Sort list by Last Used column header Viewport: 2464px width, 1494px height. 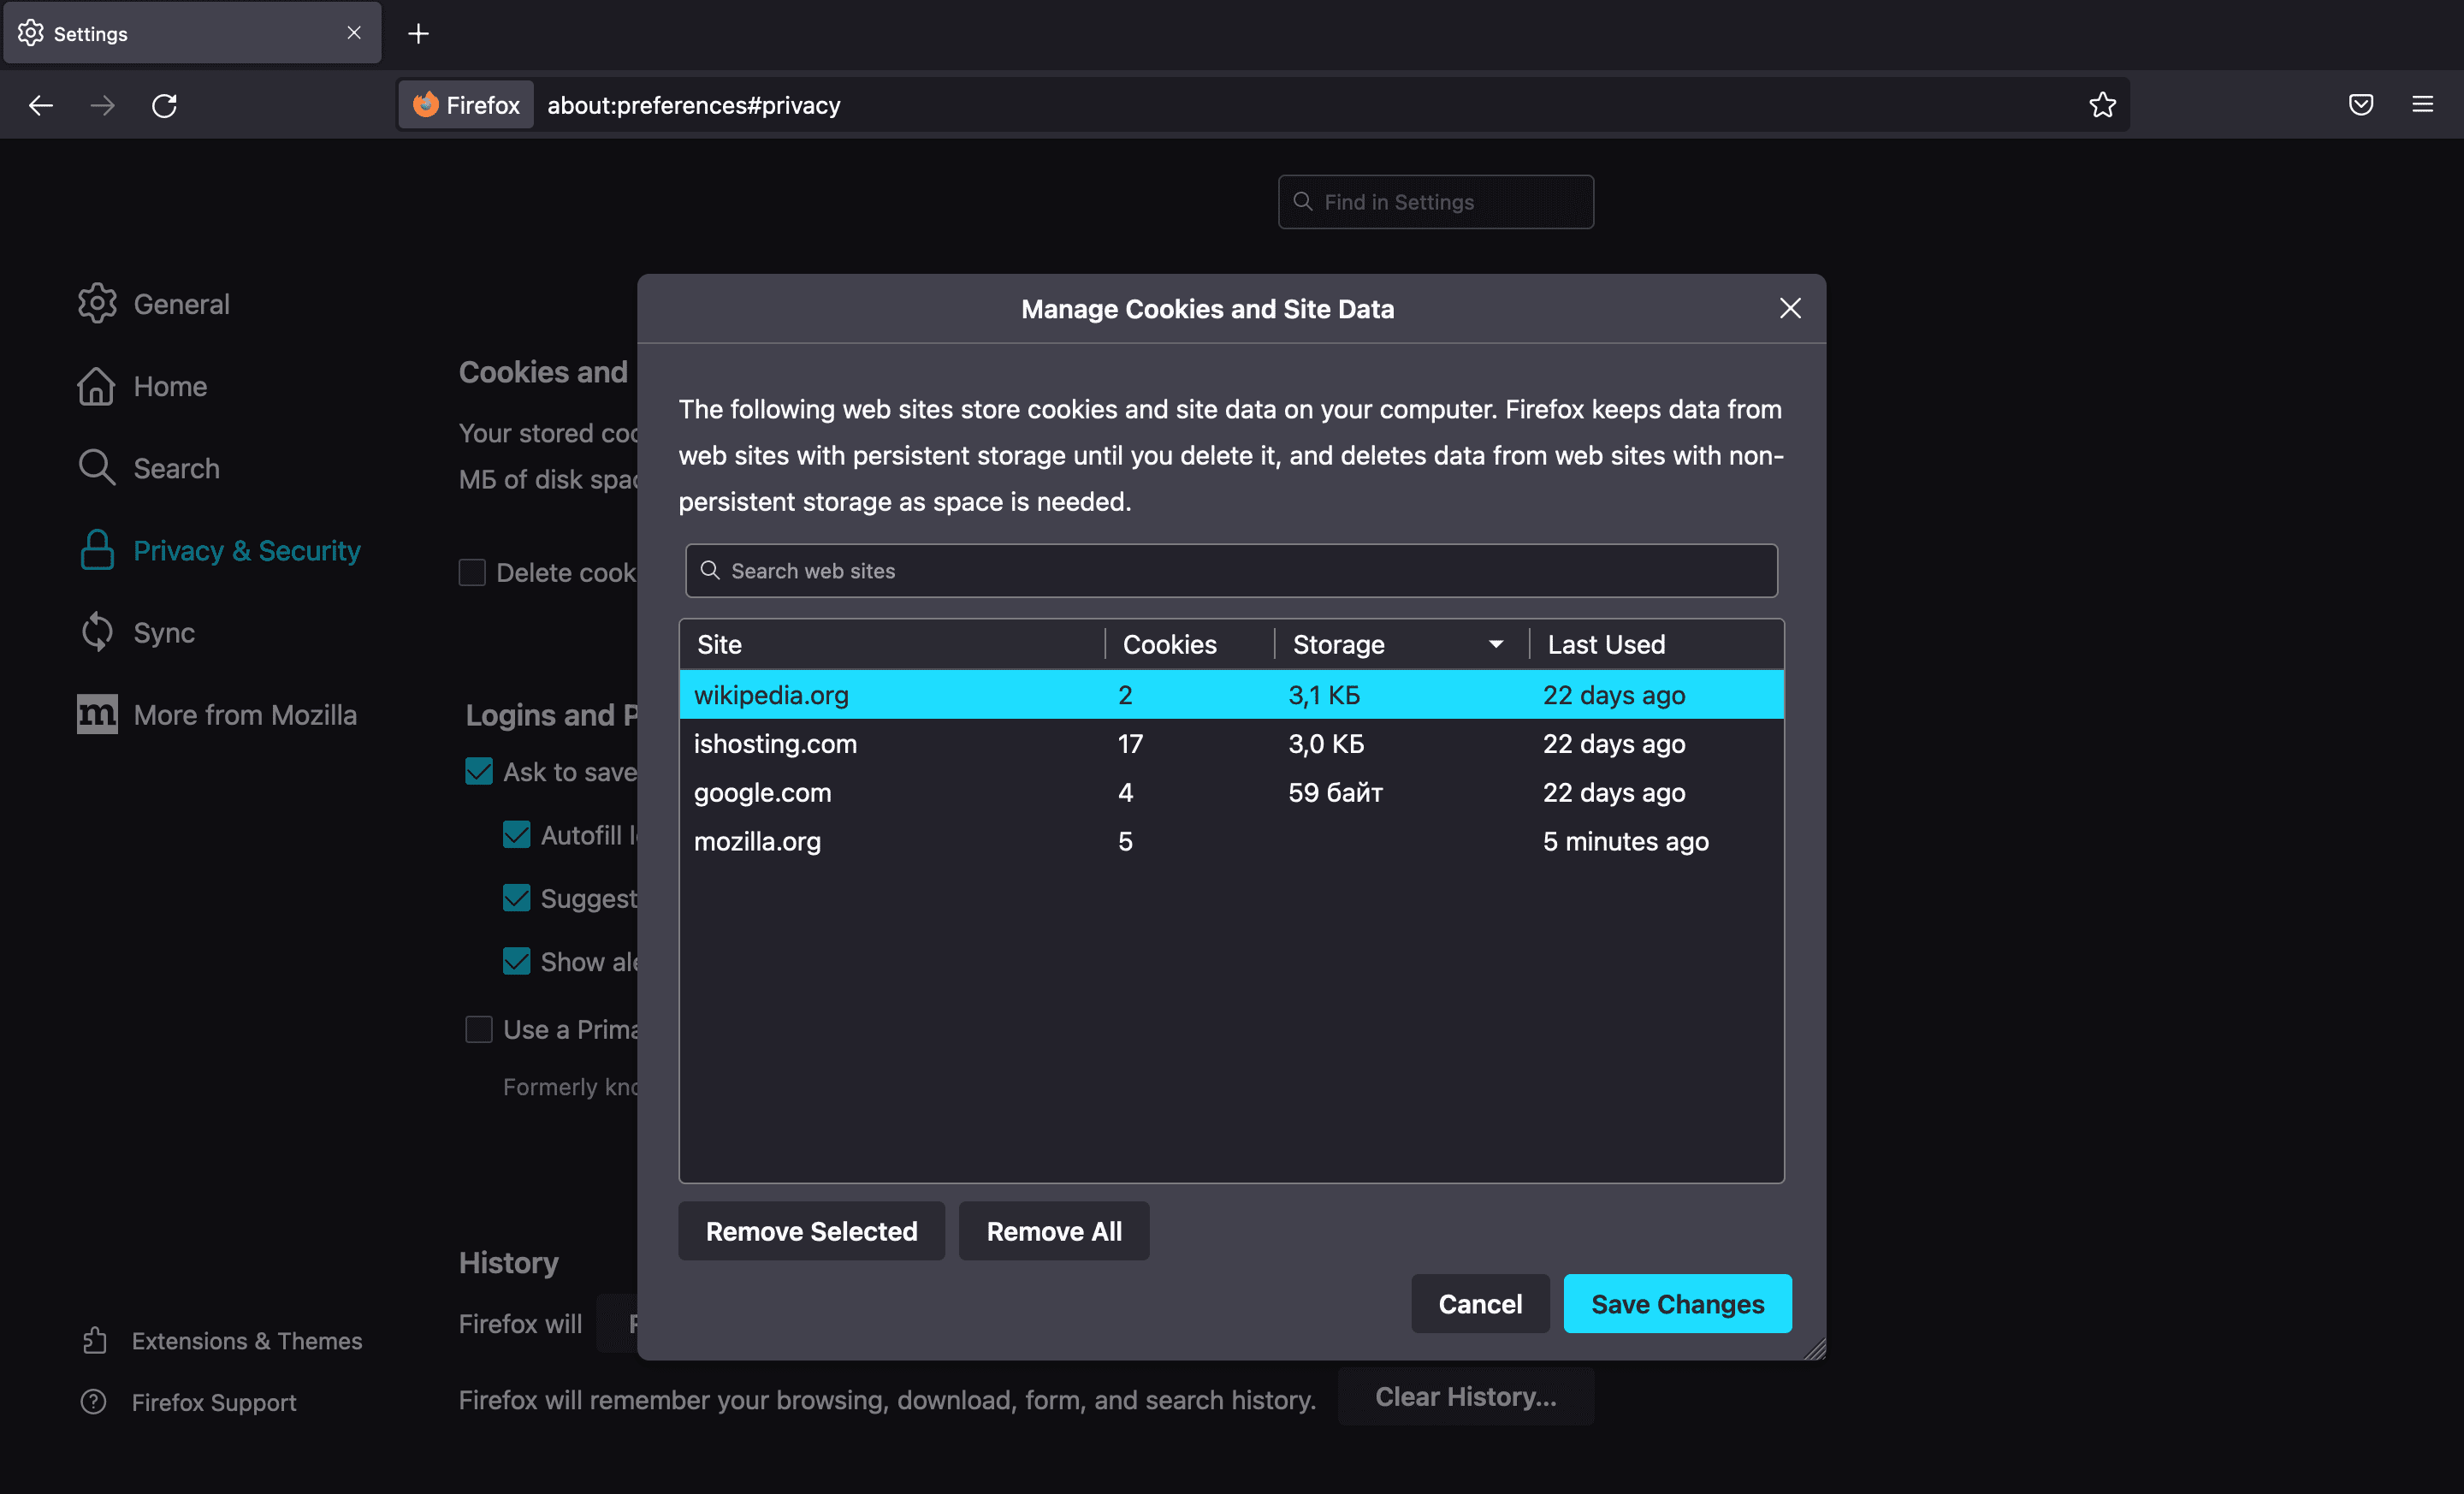(x=1606, y=645)
